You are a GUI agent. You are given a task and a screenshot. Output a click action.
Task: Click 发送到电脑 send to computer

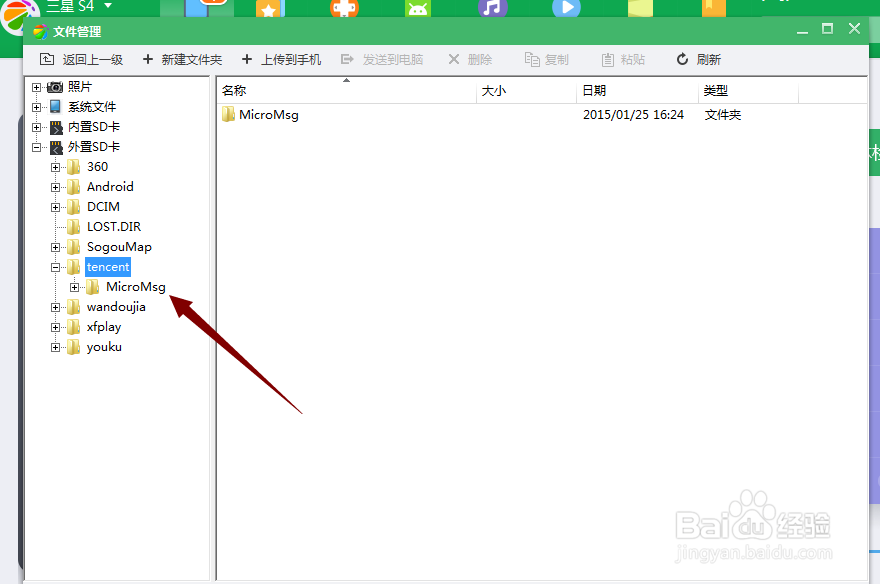[382, 59]
